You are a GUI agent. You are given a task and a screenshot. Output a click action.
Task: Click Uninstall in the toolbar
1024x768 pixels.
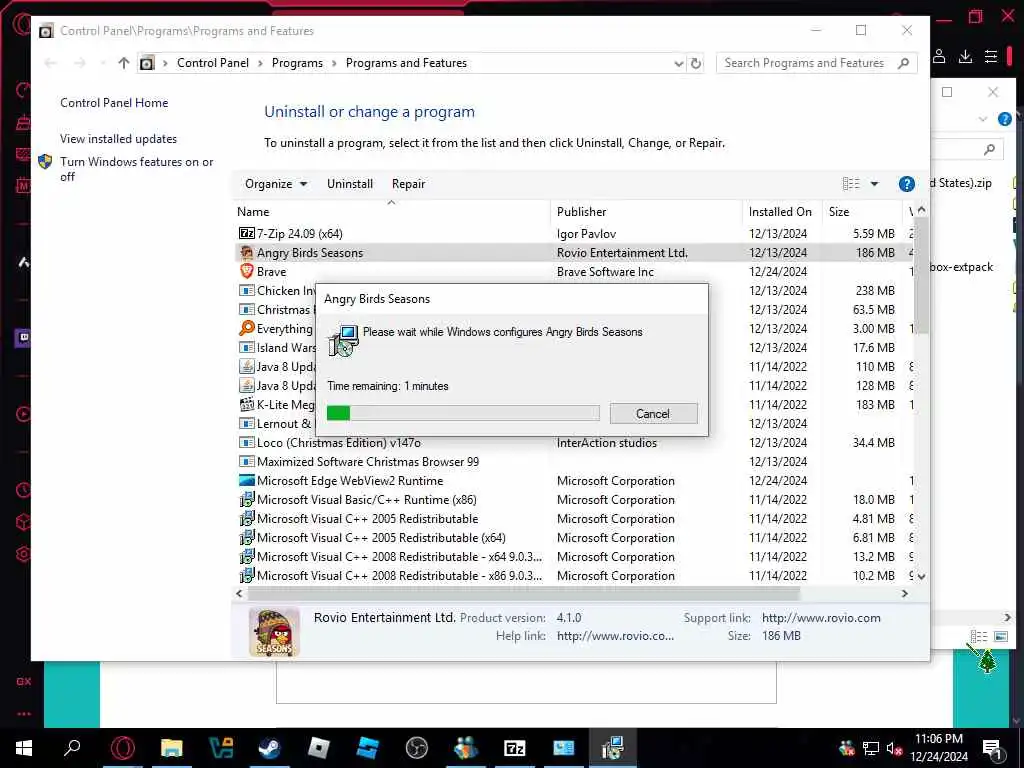pos(350,184)
